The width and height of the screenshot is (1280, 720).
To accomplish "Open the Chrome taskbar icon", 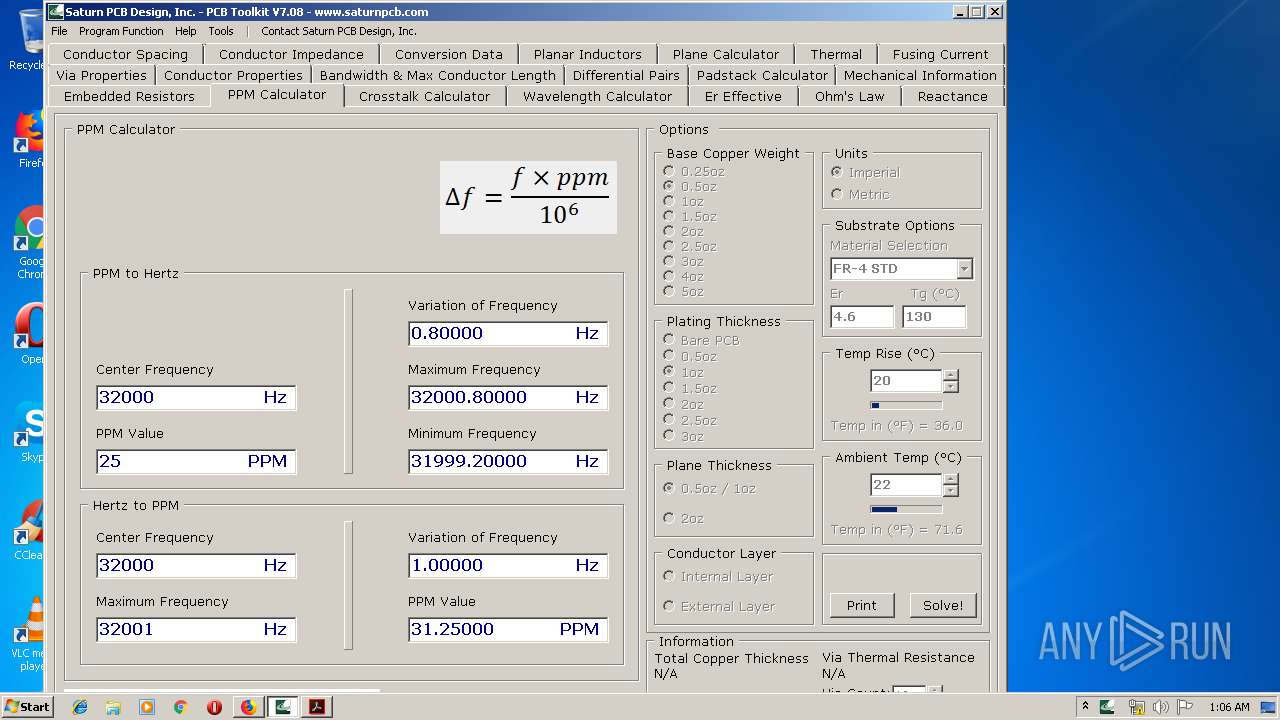I will pos(180,707).
